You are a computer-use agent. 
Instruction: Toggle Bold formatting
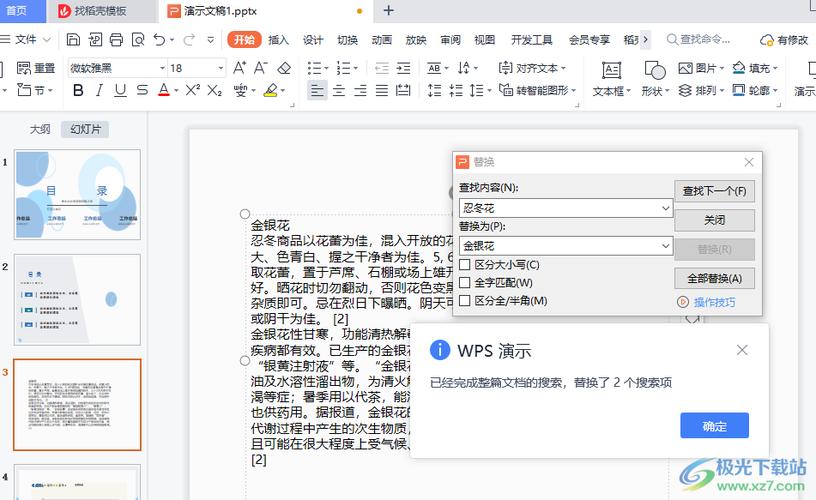pyautogui.click(x=78, y=91)
